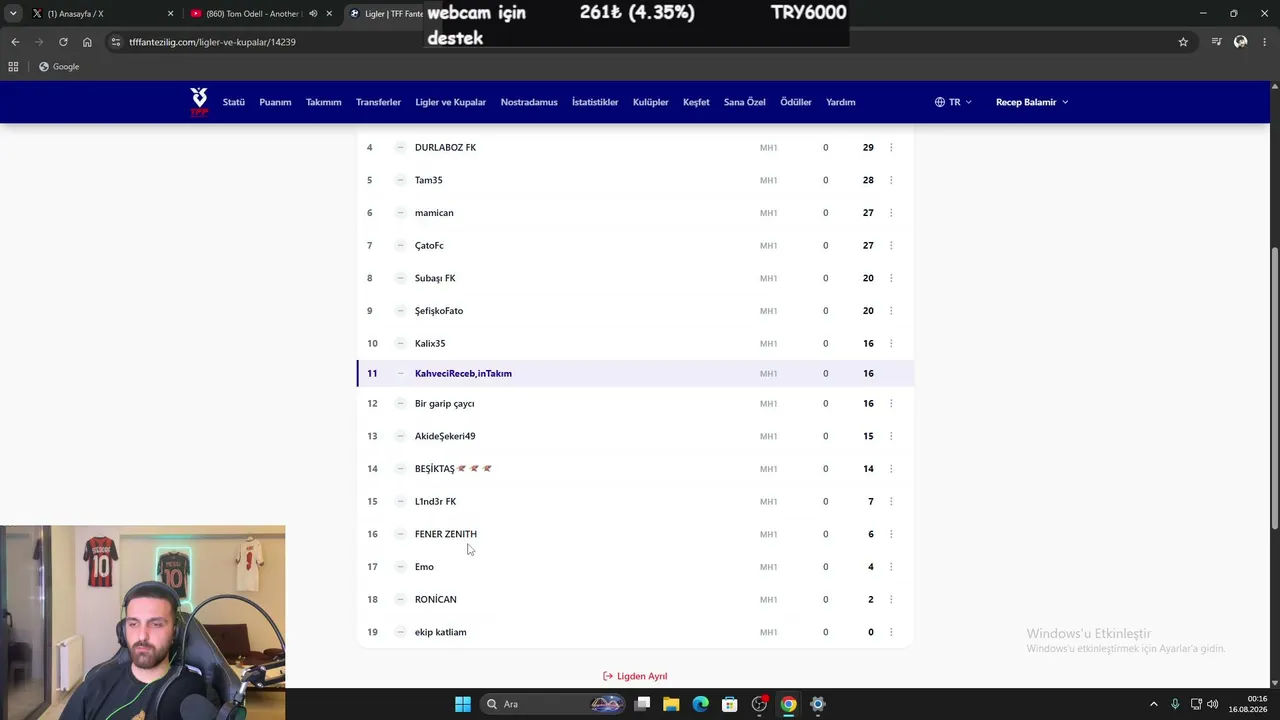Open the tab search dropdown arrow
Image resolution: width=1280 pixels, height=720 pixels.
[x=13, y=14]
